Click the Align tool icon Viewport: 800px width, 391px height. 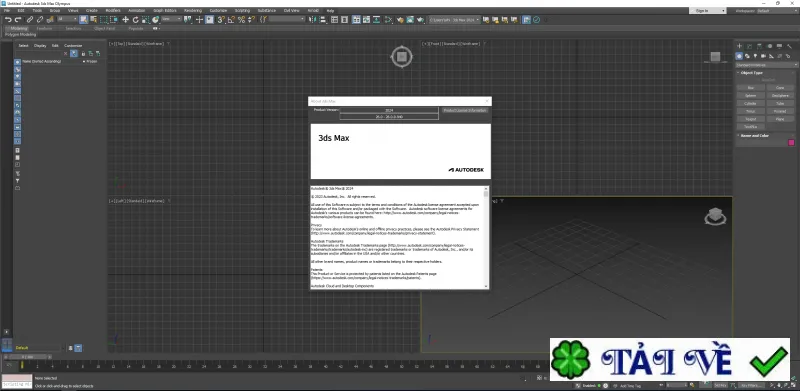click(x=322, y=19)
